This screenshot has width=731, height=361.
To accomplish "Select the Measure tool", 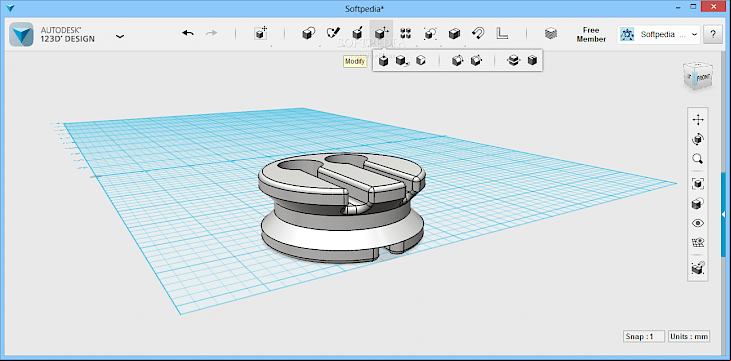I will tap(502, 33).
